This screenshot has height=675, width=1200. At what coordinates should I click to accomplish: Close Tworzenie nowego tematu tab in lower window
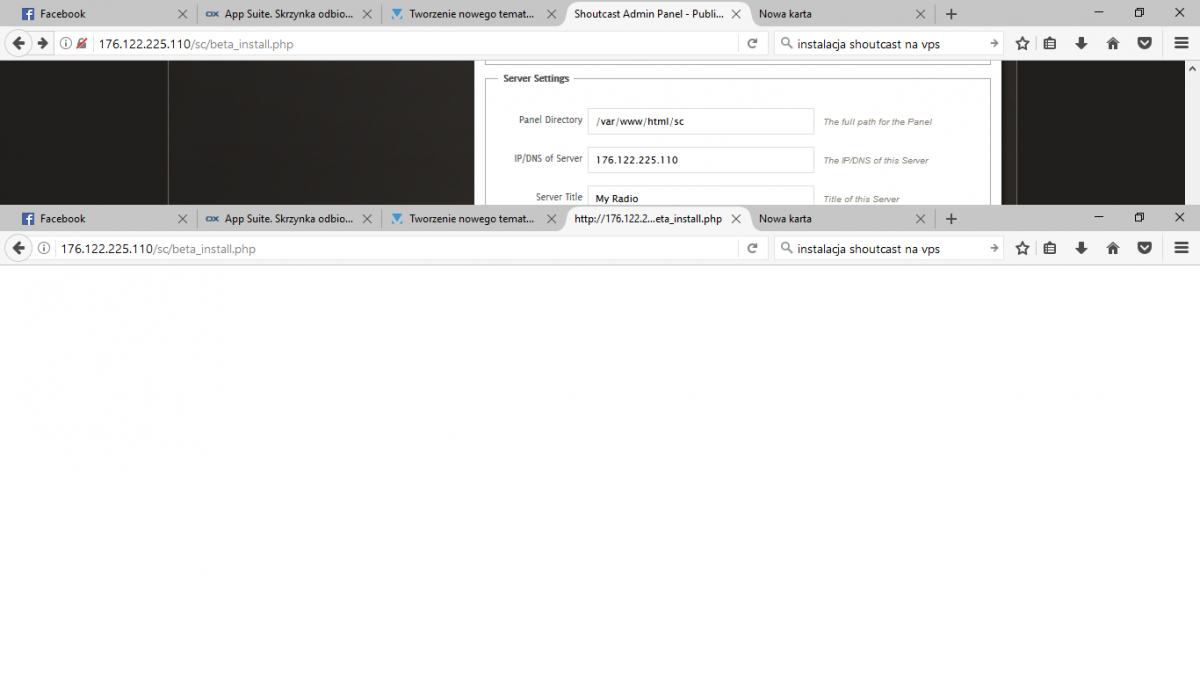[552, 218]
